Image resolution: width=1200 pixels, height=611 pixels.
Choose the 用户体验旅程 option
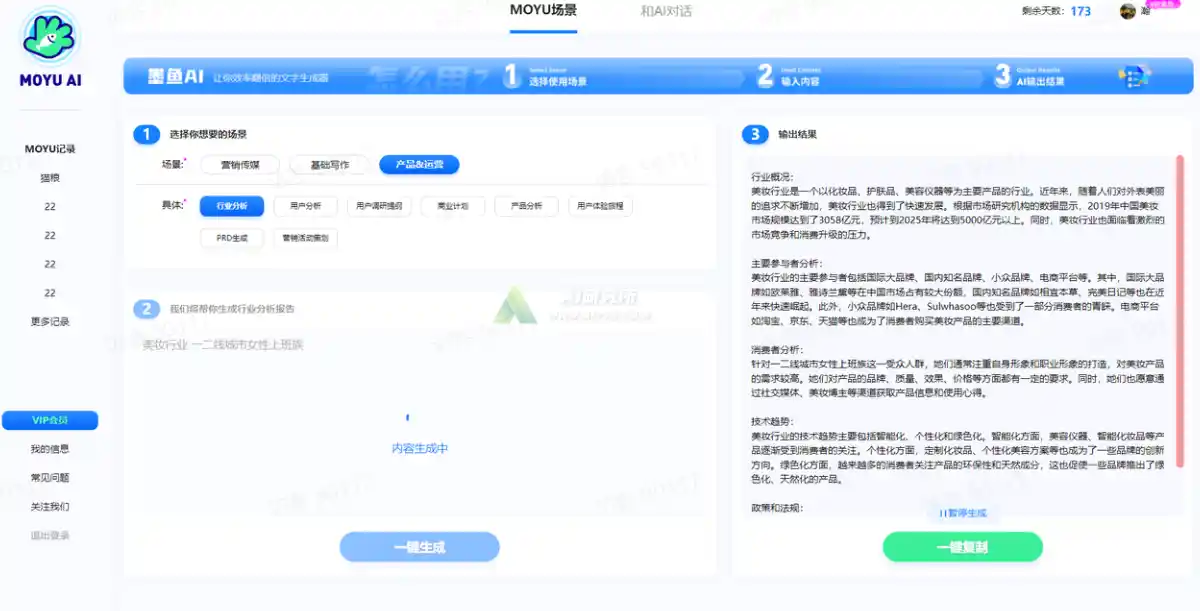click(601, 206)
